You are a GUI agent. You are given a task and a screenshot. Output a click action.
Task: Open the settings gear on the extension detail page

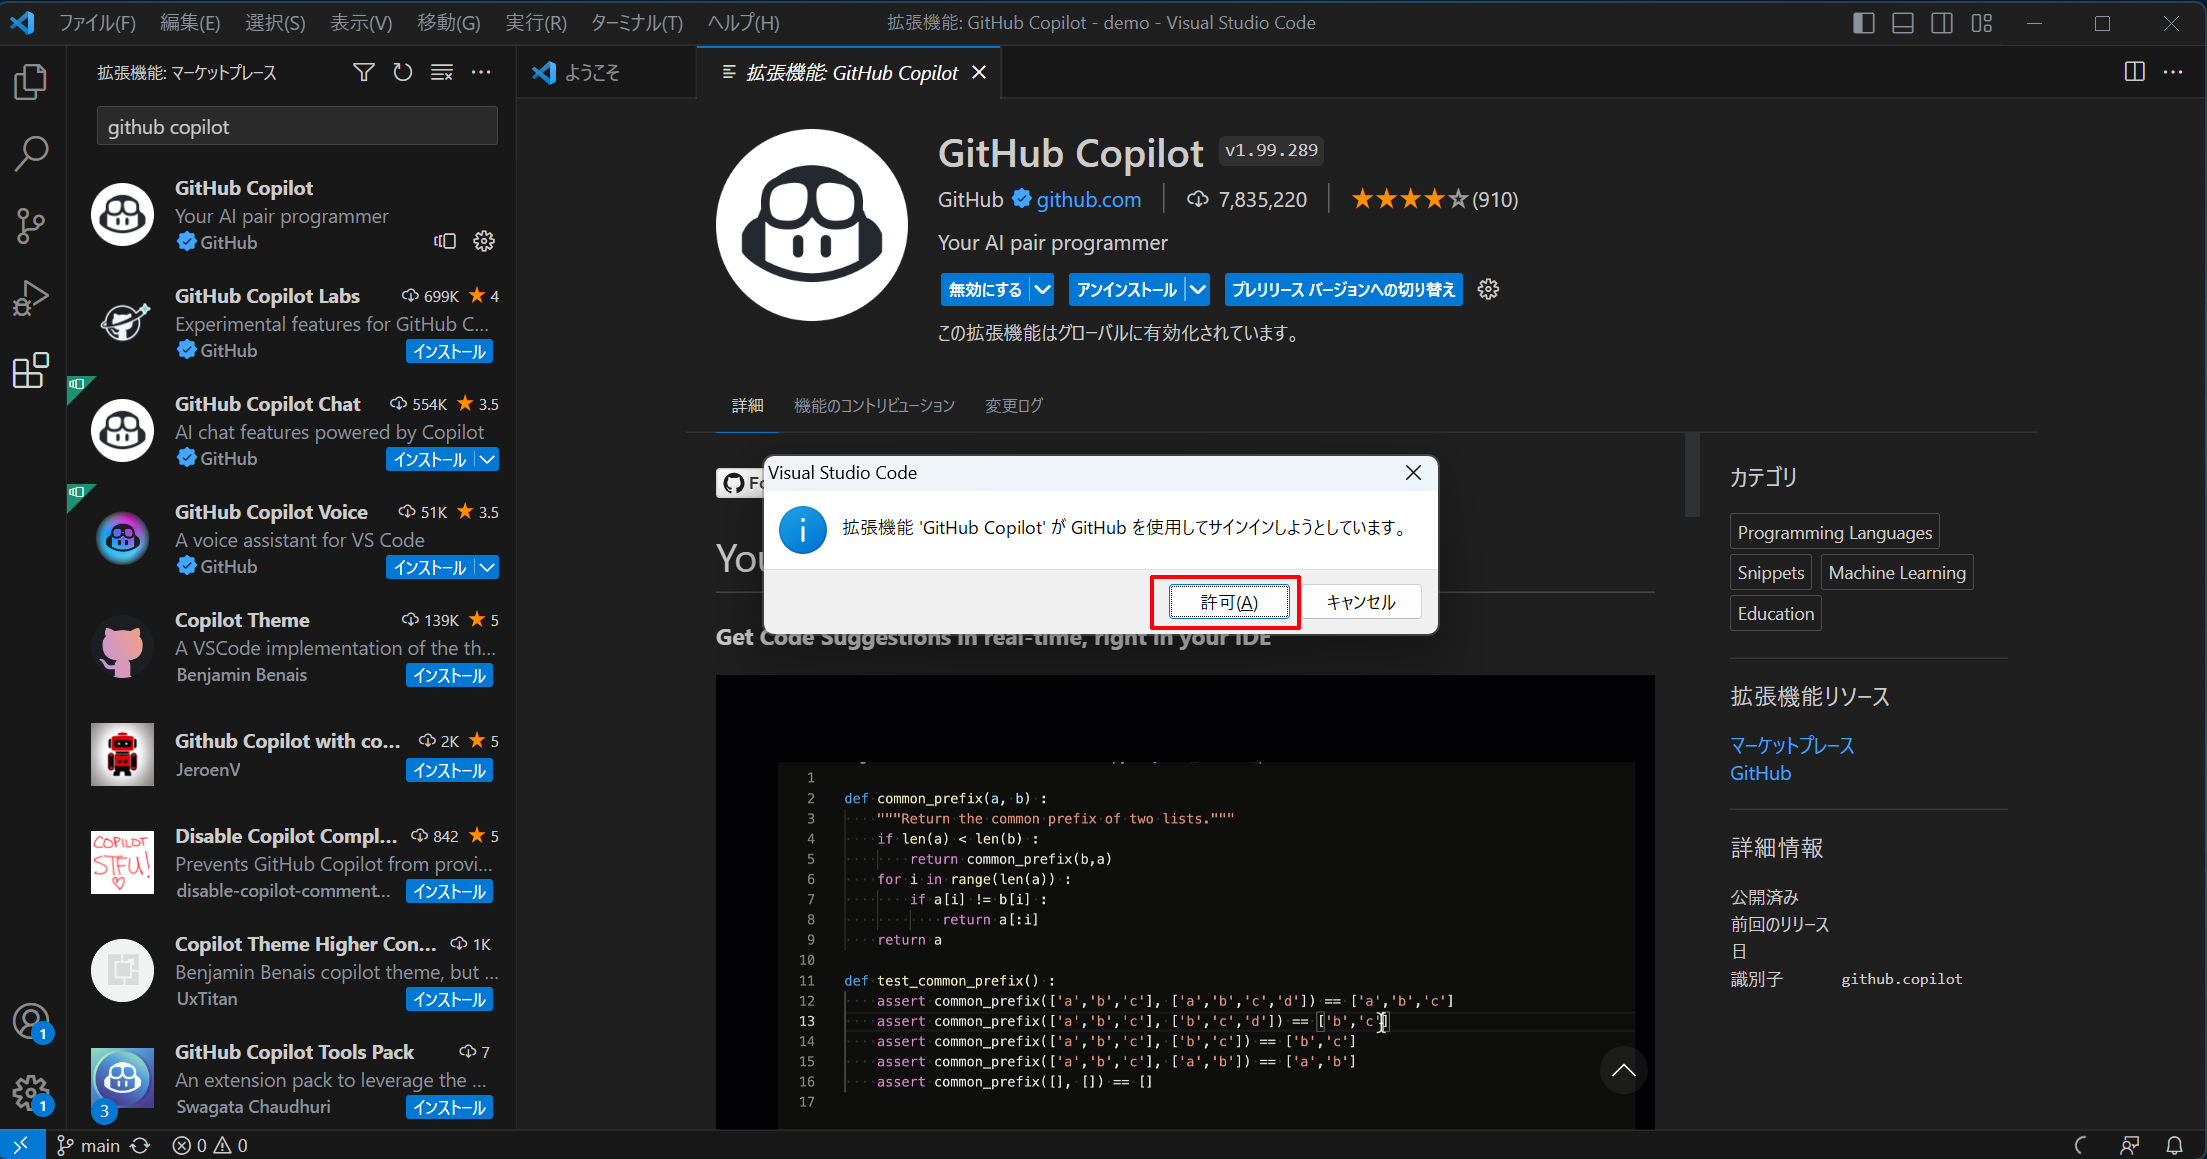pos(1488,289)
